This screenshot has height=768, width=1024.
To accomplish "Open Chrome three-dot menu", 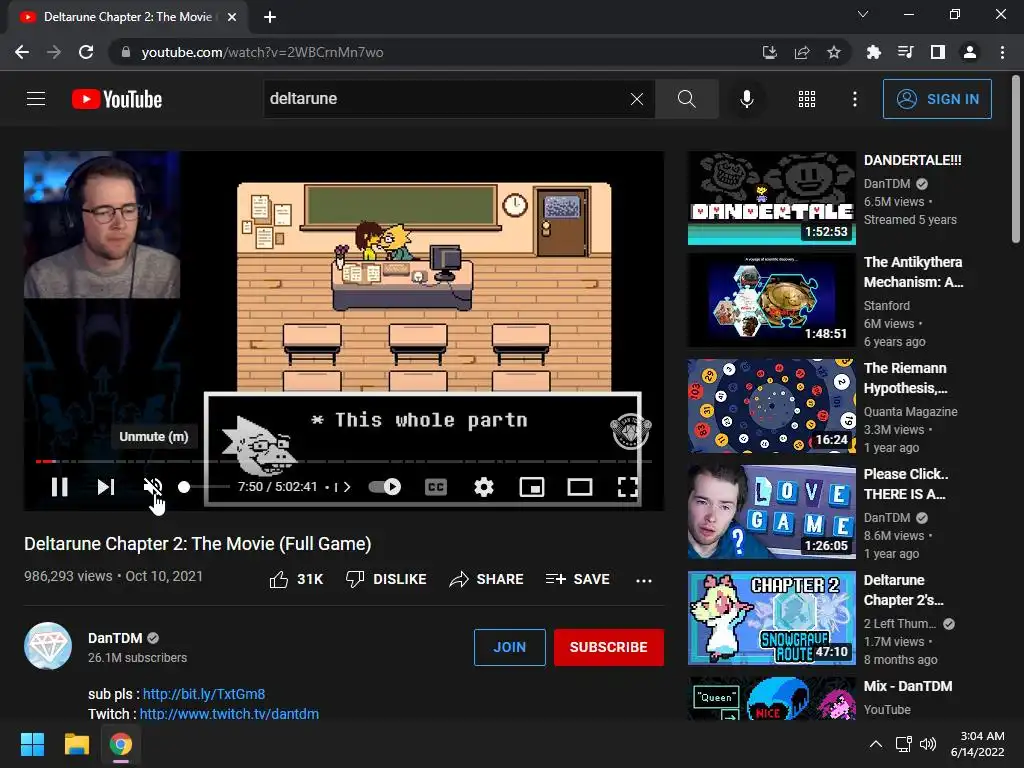I will click(x=1002, y=52).
